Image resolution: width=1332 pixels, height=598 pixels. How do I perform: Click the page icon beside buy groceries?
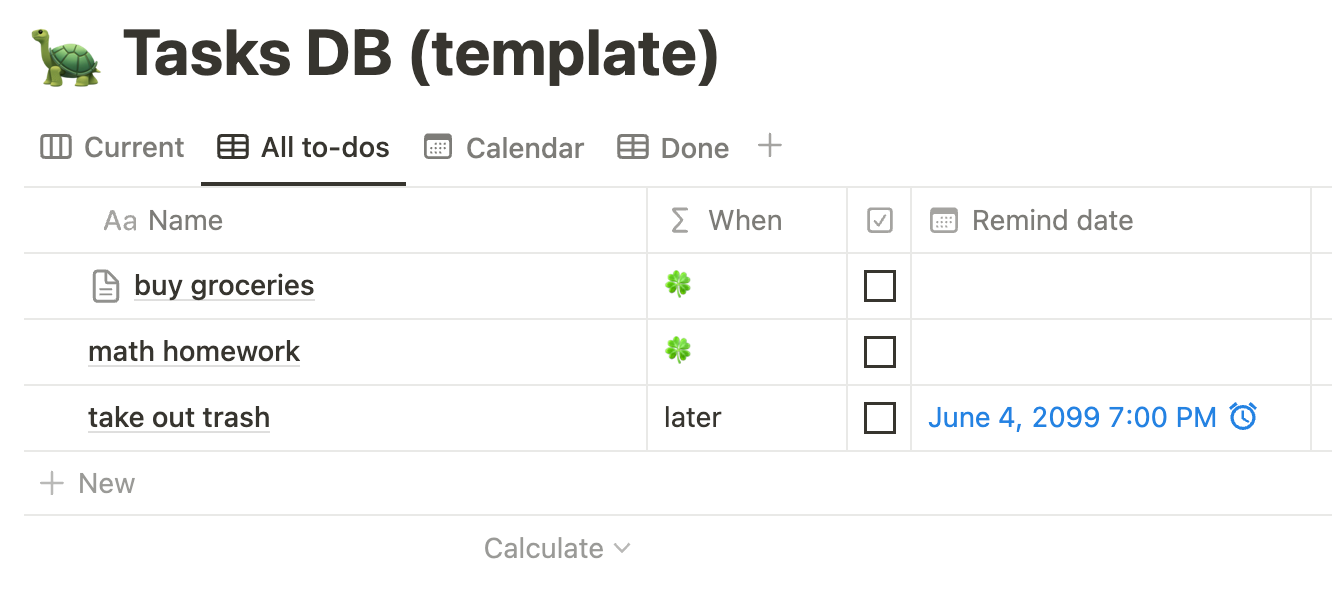coord(106,285)
